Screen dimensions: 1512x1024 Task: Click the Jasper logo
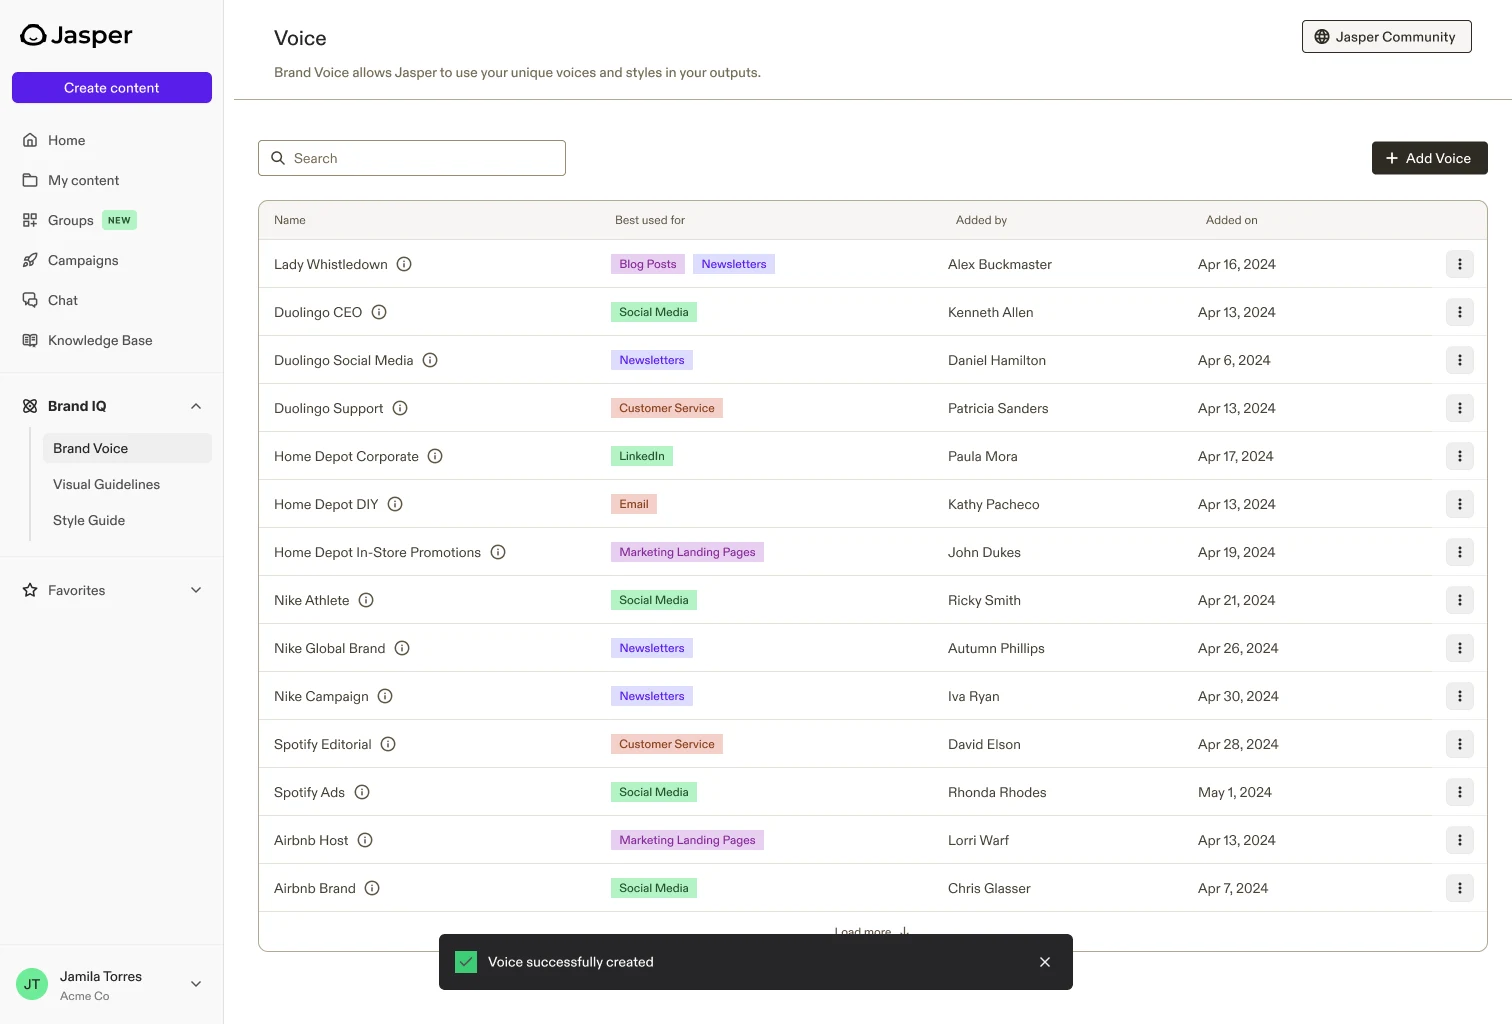click(76, 35)
